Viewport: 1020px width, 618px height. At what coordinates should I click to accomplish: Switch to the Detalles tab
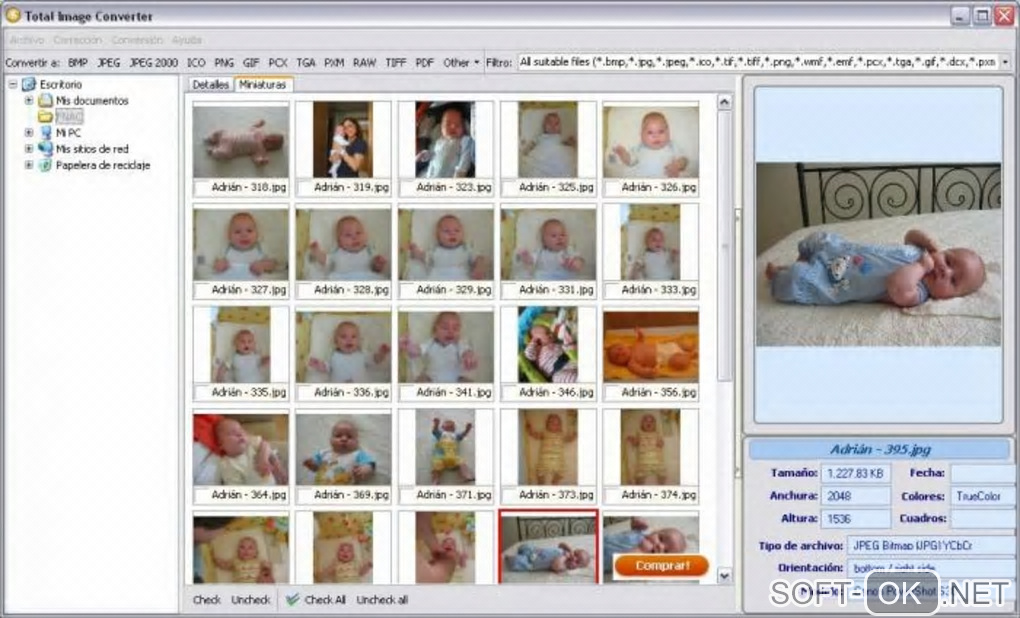coord(210,85)
